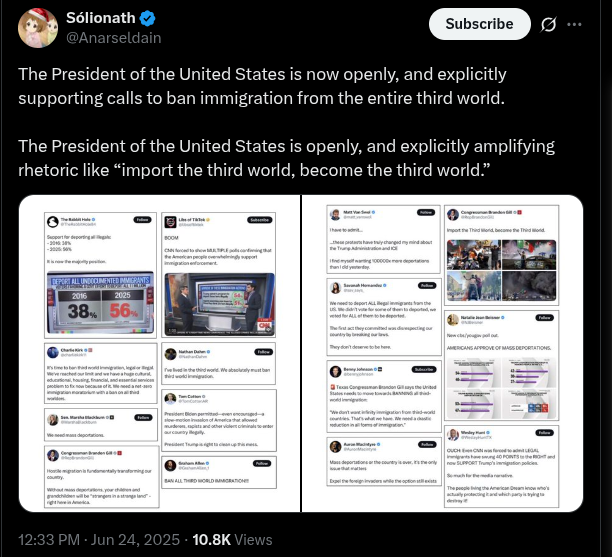Click the purple poll bar charts image
This screenshot has height=557, width=612.
click(x=501, y=388)
